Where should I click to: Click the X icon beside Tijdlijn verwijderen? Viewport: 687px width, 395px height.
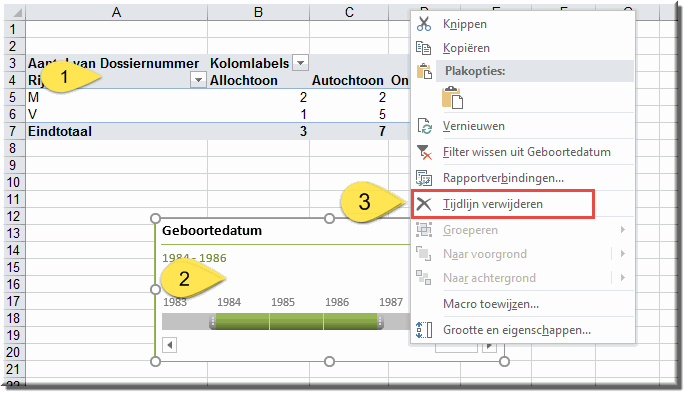(x=424, y=204)
